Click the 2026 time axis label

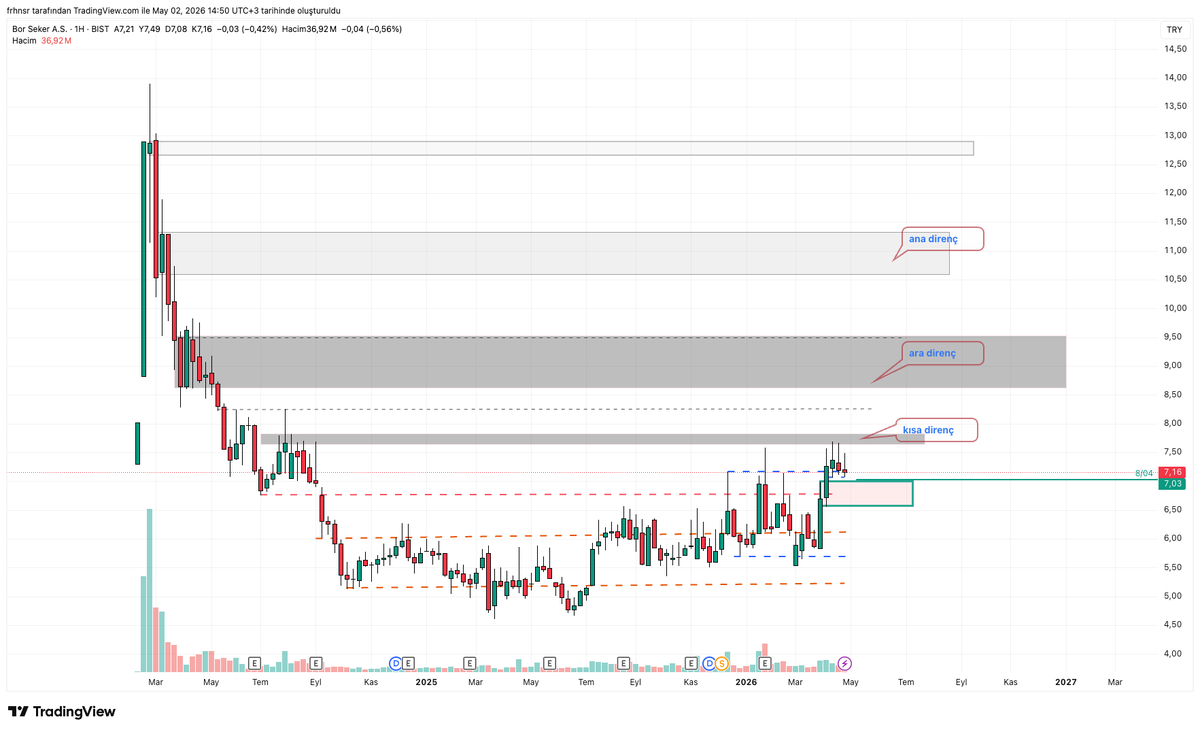point(746,682)
